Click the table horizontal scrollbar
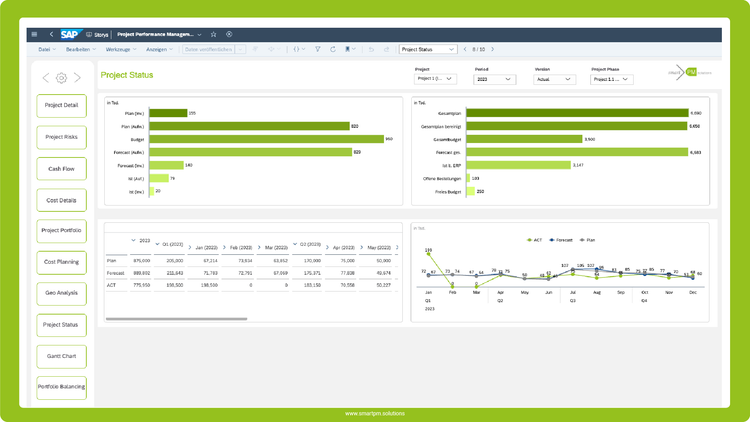Image resolution: width=750 pixels, height=422 pixels. (176, 319)
